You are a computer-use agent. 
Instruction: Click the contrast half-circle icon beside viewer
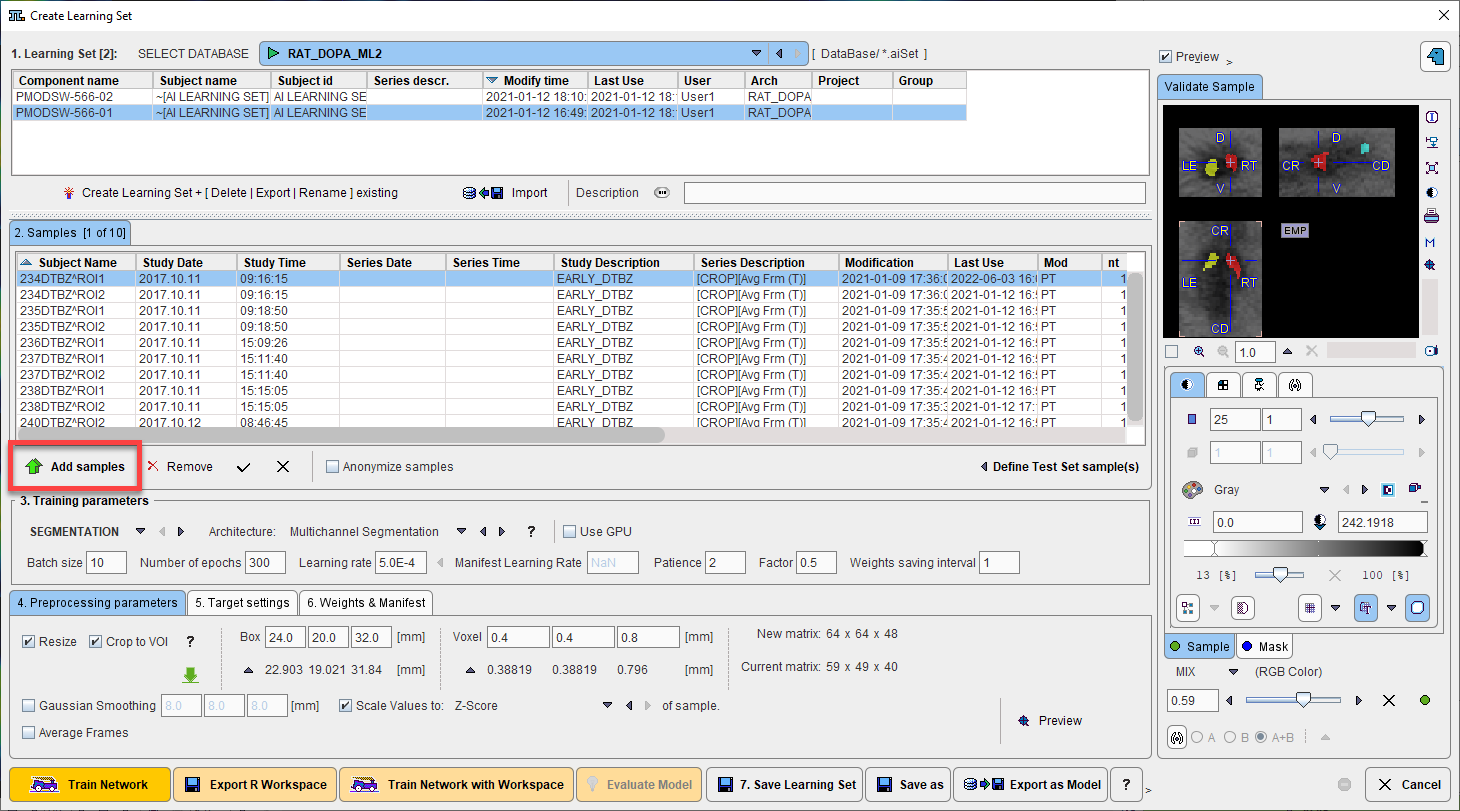pyautogui.click(x=1432, y=192)
